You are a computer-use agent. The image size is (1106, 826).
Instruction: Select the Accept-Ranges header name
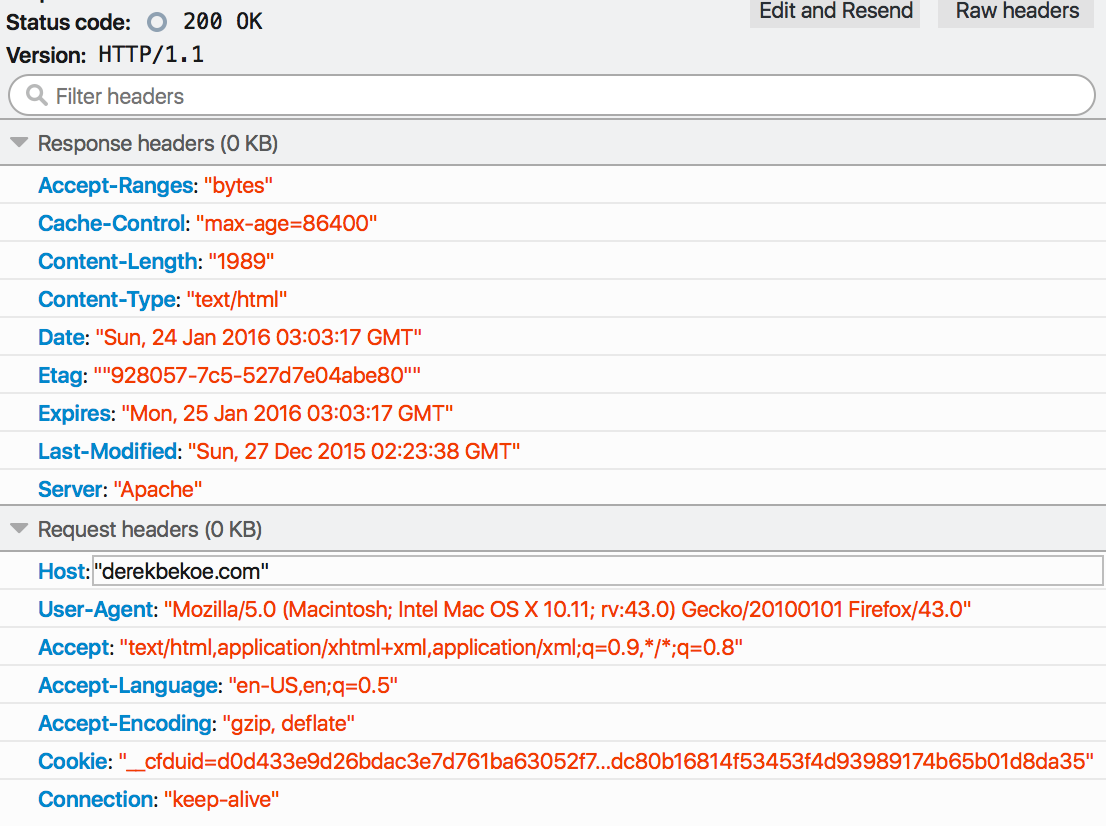[116, 186]
